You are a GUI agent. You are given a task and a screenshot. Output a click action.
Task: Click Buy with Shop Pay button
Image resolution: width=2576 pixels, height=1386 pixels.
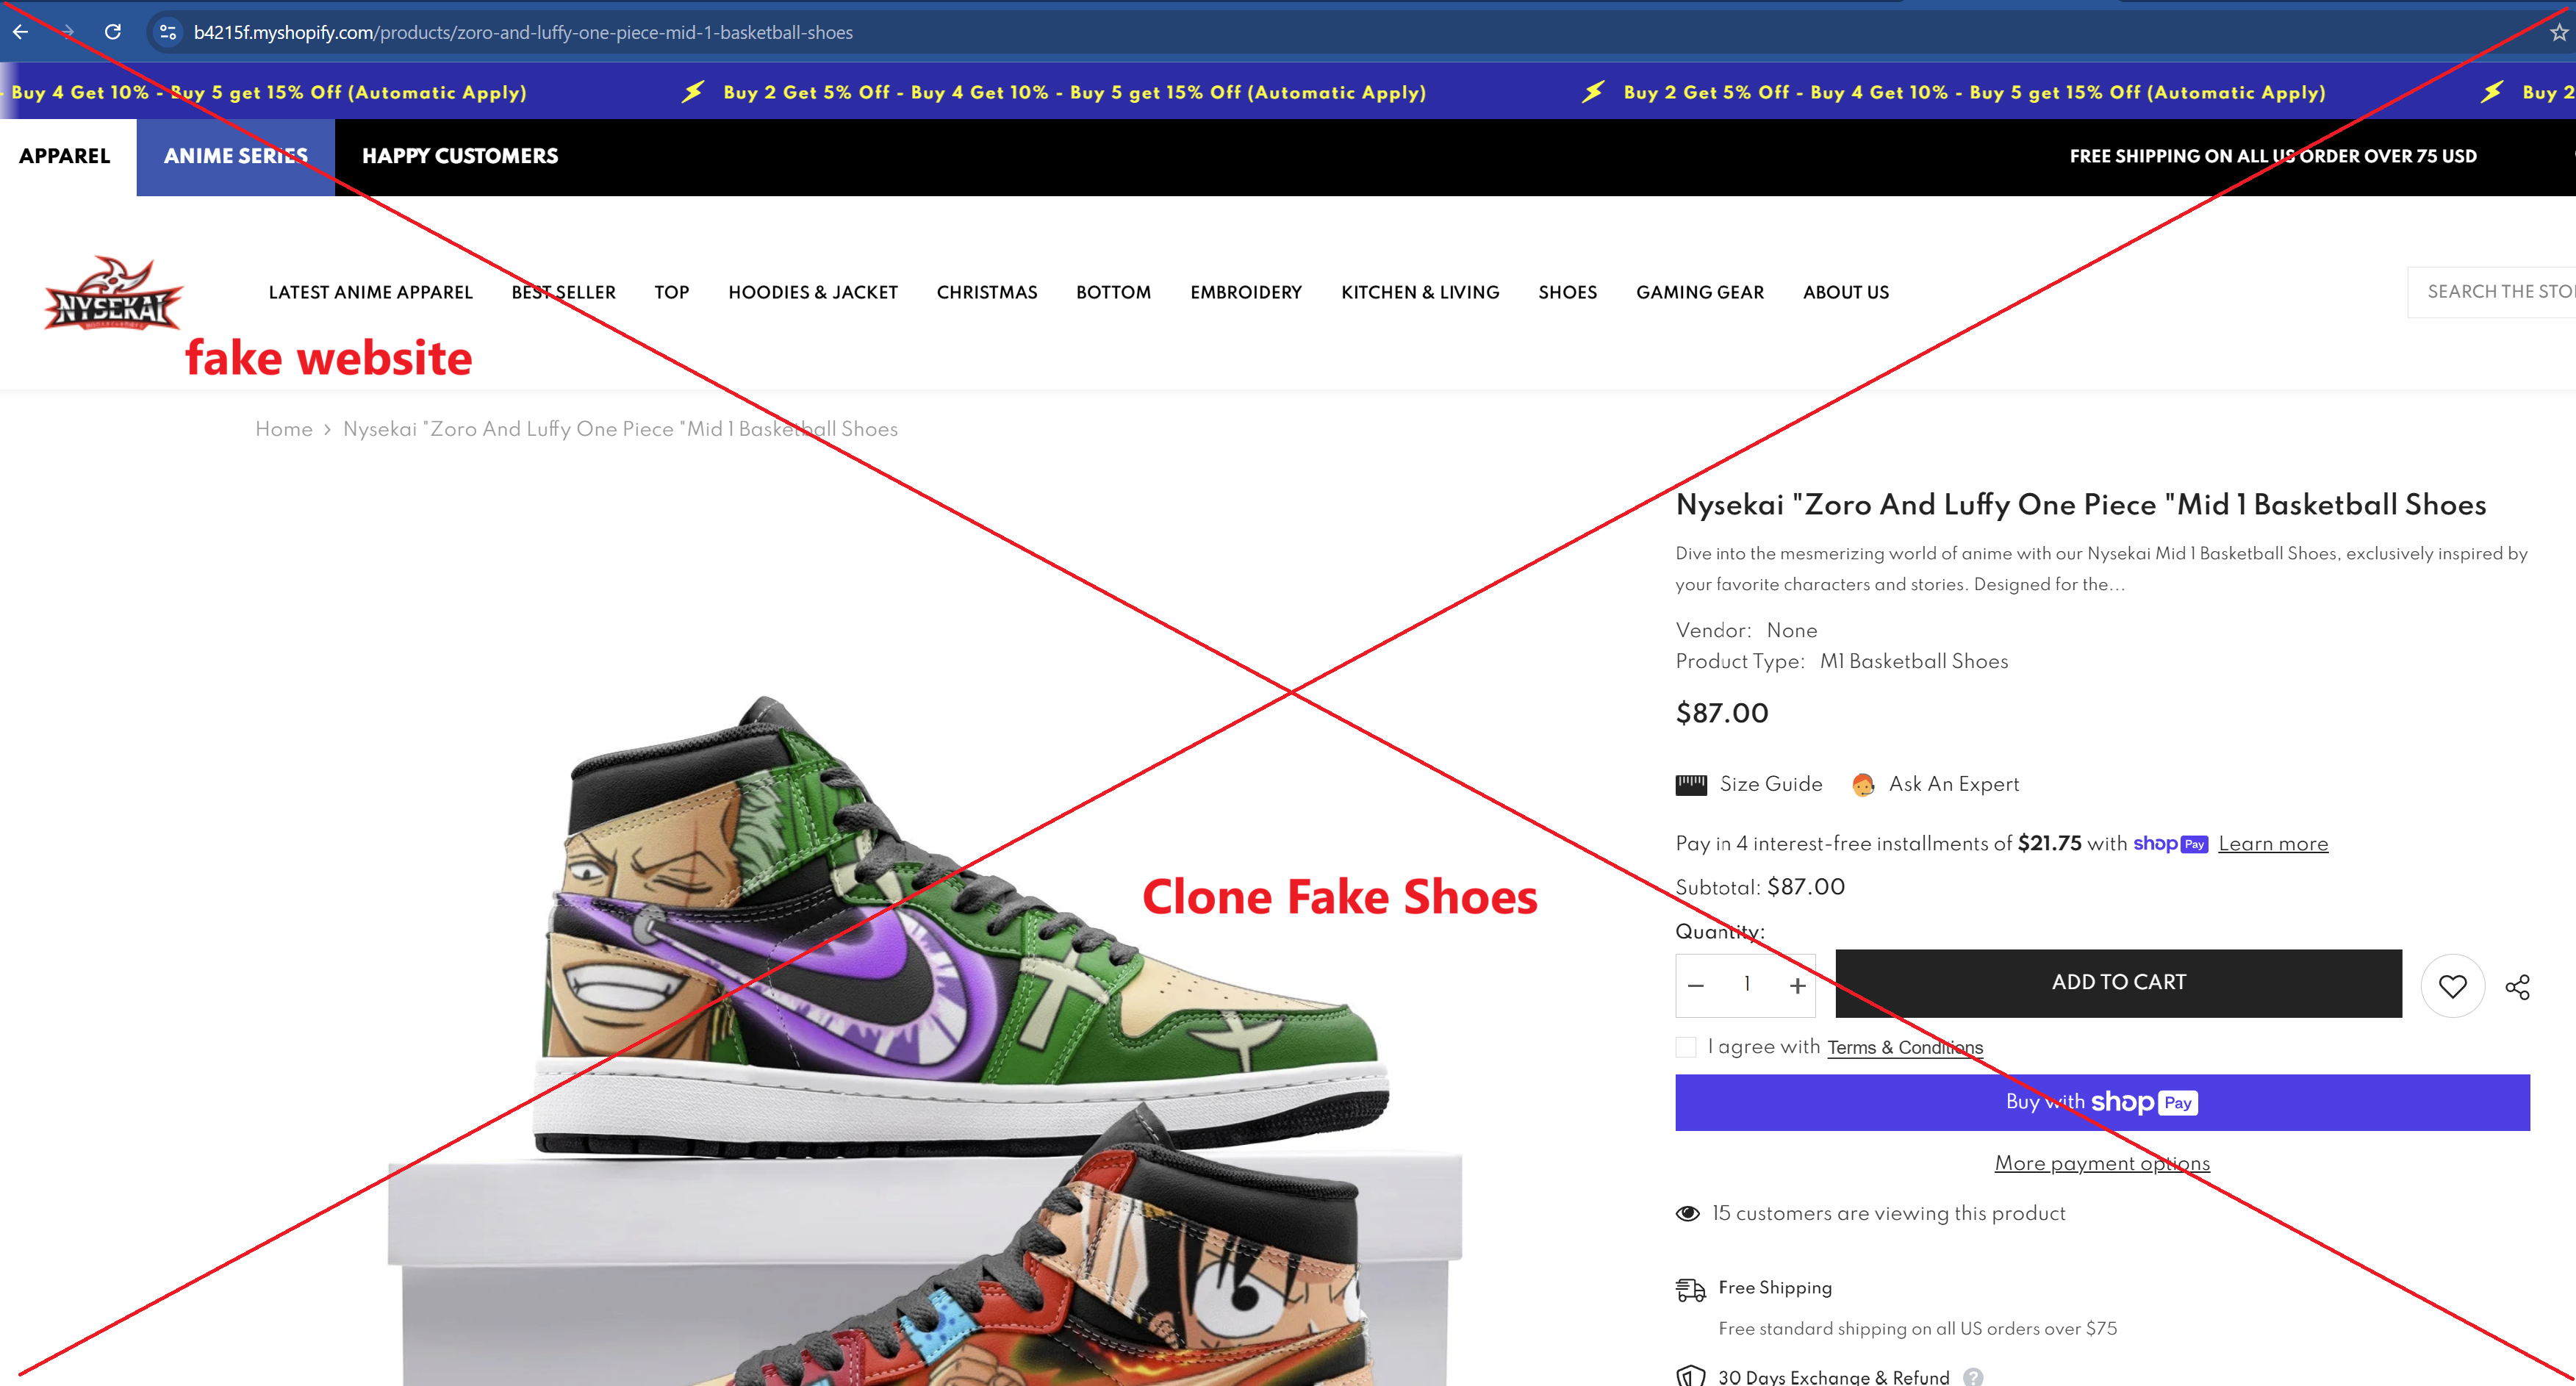[2102, 1102]
